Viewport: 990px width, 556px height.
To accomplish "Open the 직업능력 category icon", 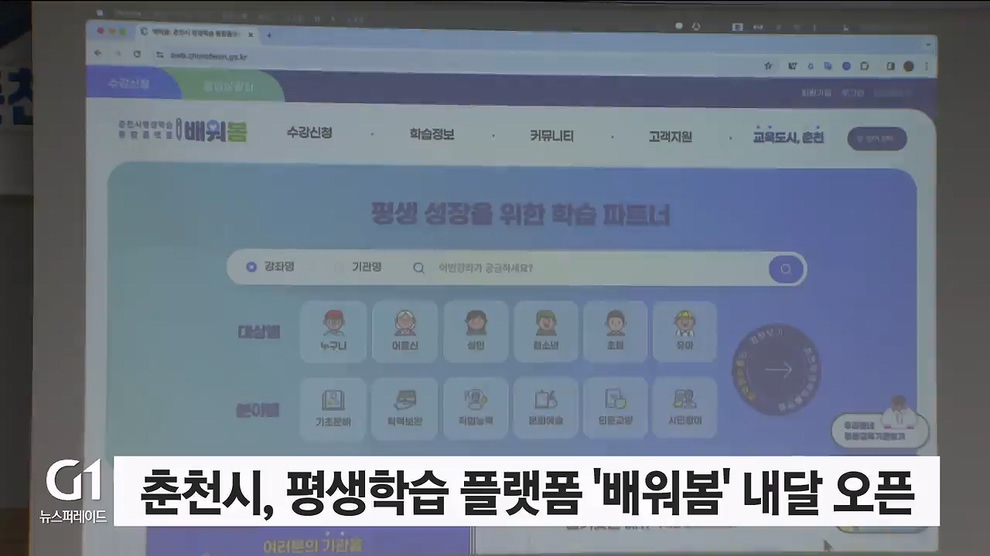I will pos(475,408).
